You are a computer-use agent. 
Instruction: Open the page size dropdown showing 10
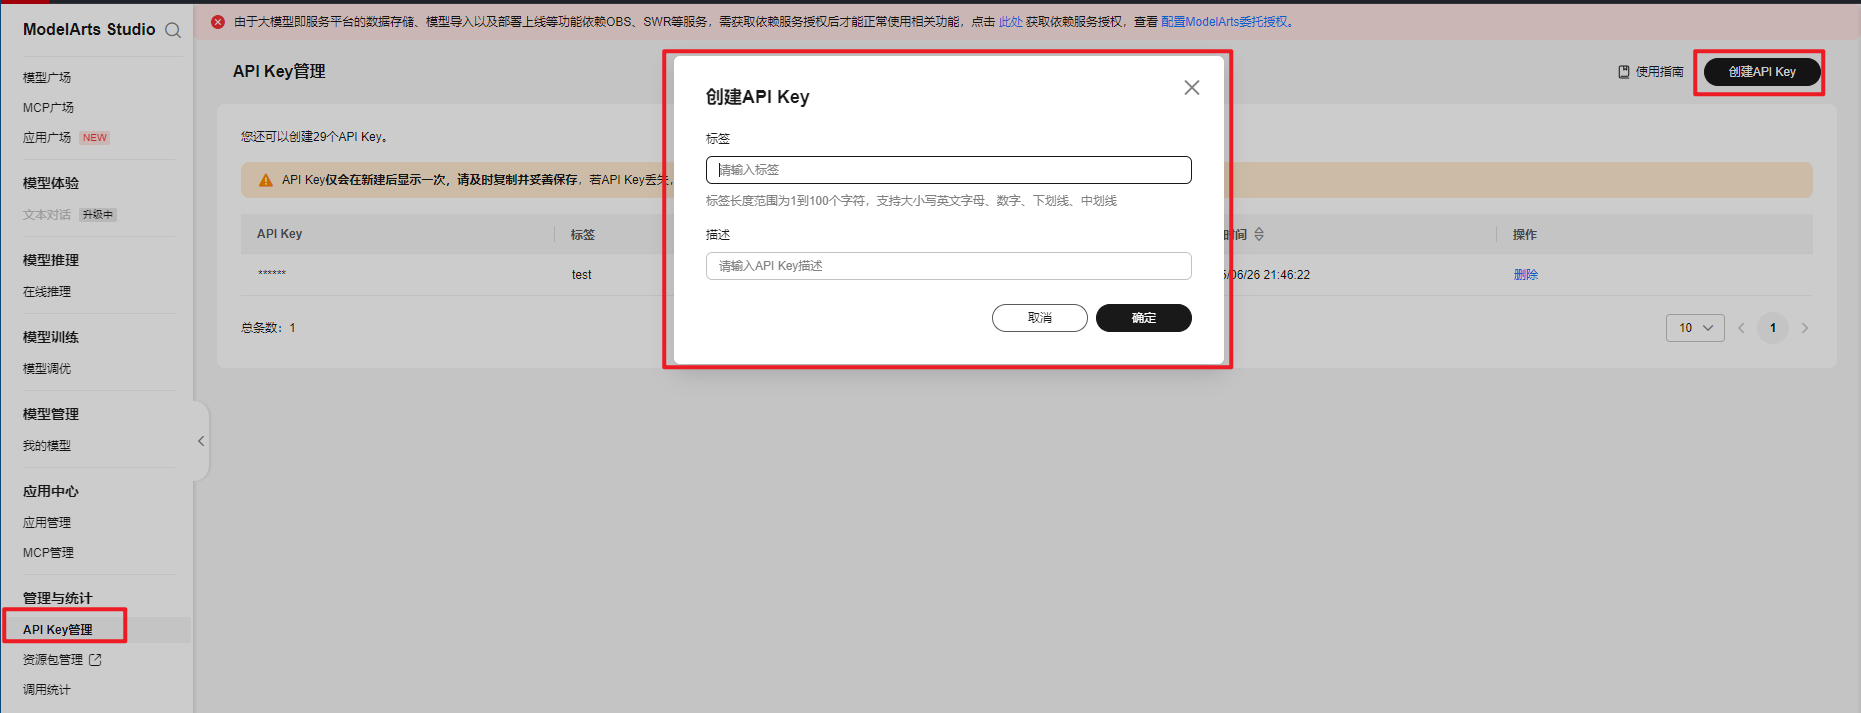click(x=1695, y=328)
